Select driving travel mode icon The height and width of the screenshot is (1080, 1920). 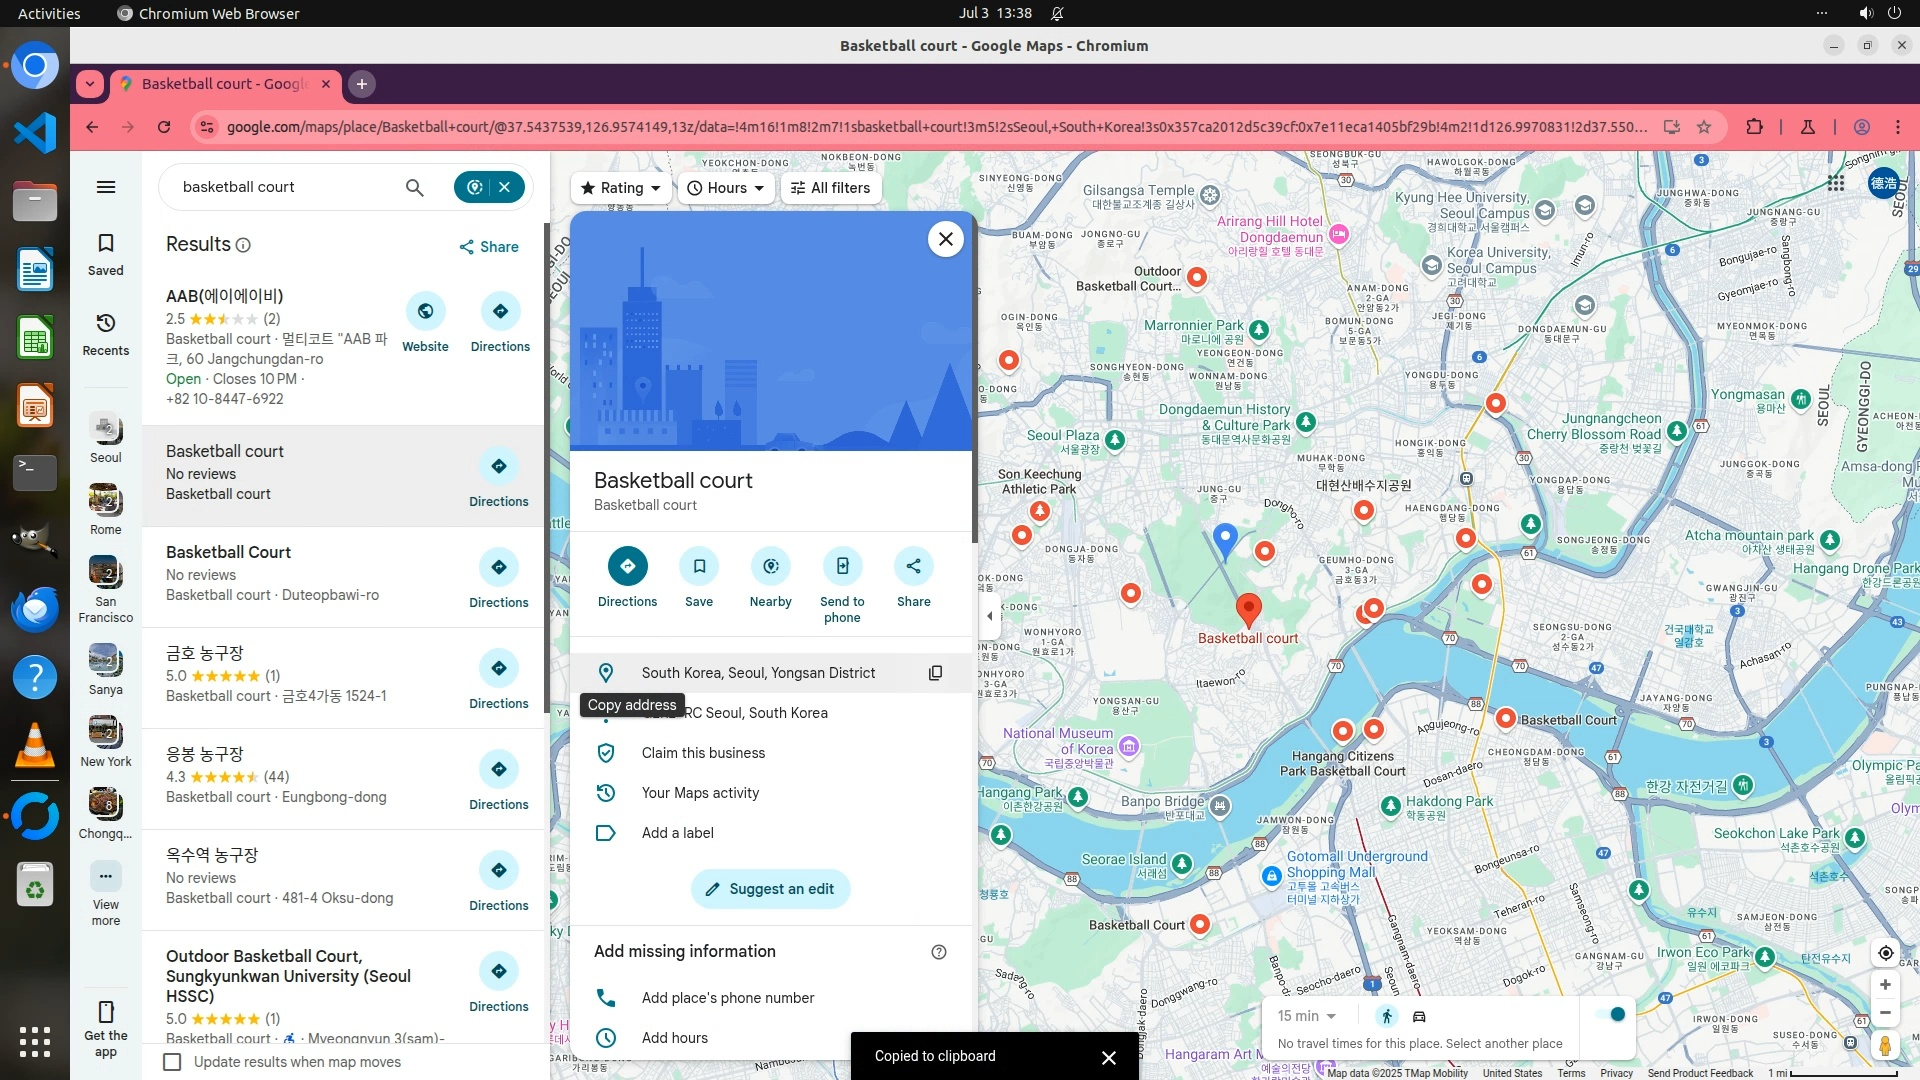(1419, 1017)
